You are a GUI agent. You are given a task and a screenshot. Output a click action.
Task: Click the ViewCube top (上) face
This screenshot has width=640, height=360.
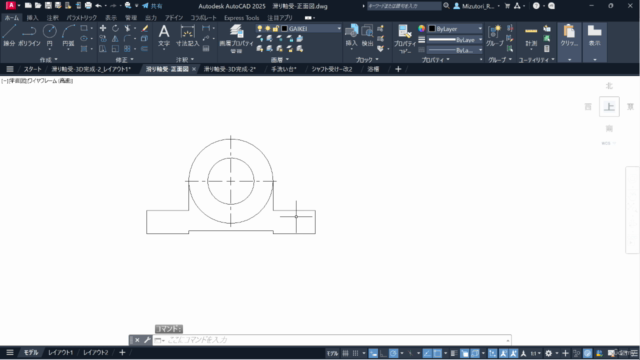click(609, 107)
